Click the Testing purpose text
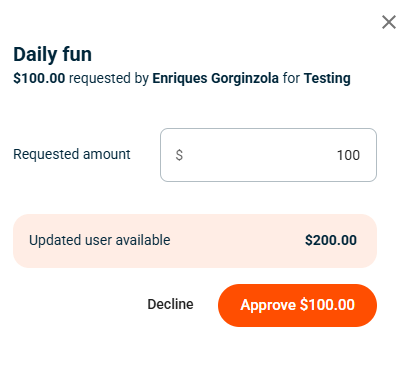The width and height of the screenshot is (416, 367). 327,79
